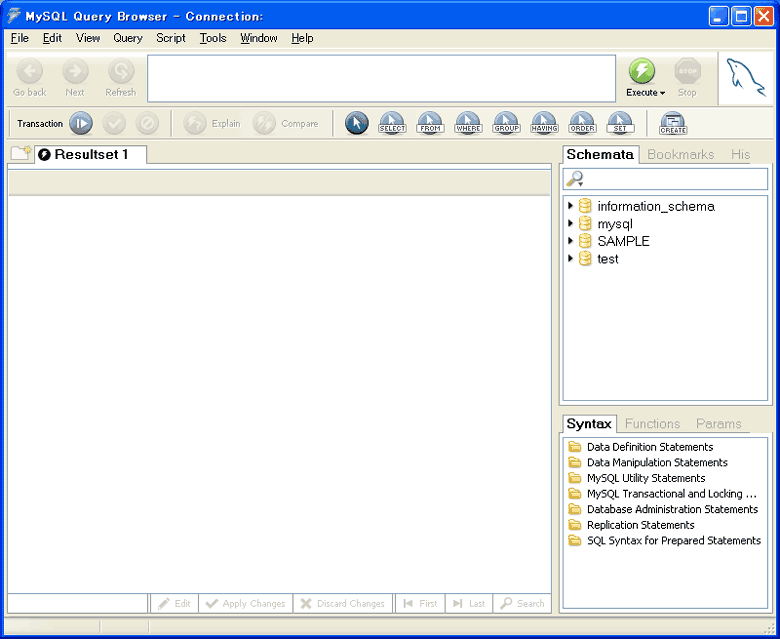Click the WHERE query builder icon
780x639 pixels.
coord(468,123)
